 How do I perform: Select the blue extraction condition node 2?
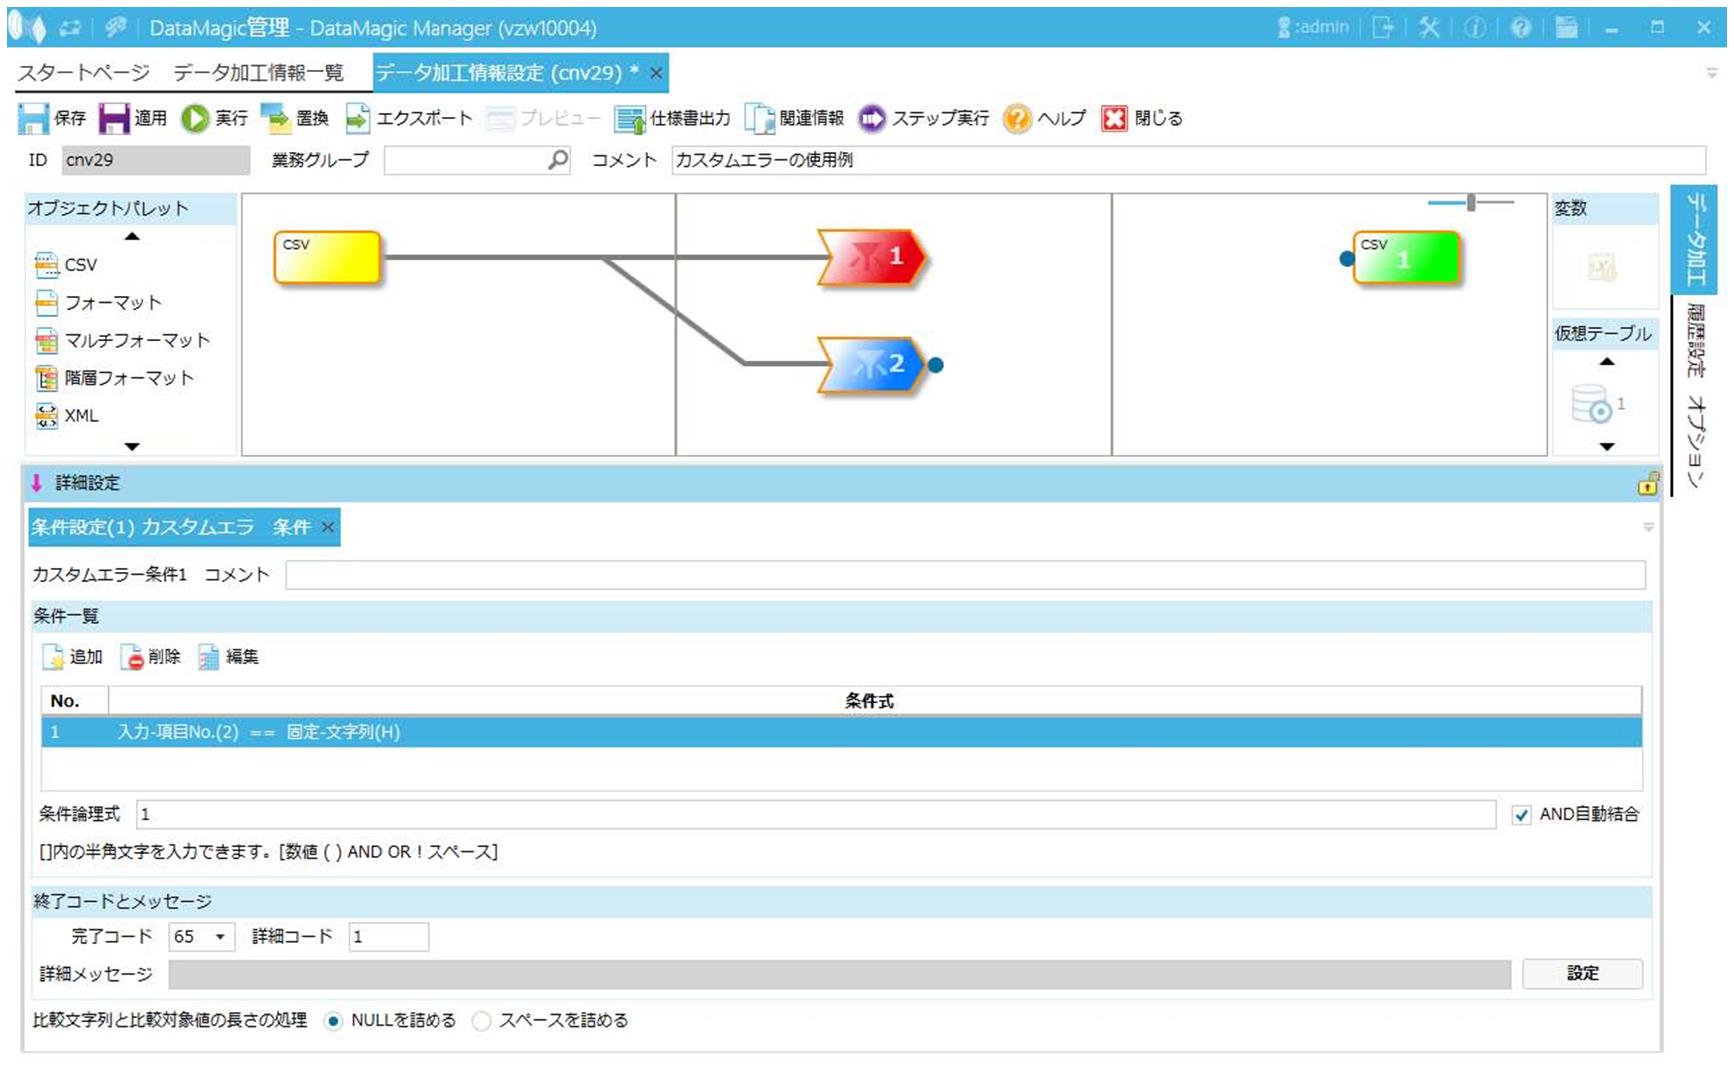click(x=869, y=364)
